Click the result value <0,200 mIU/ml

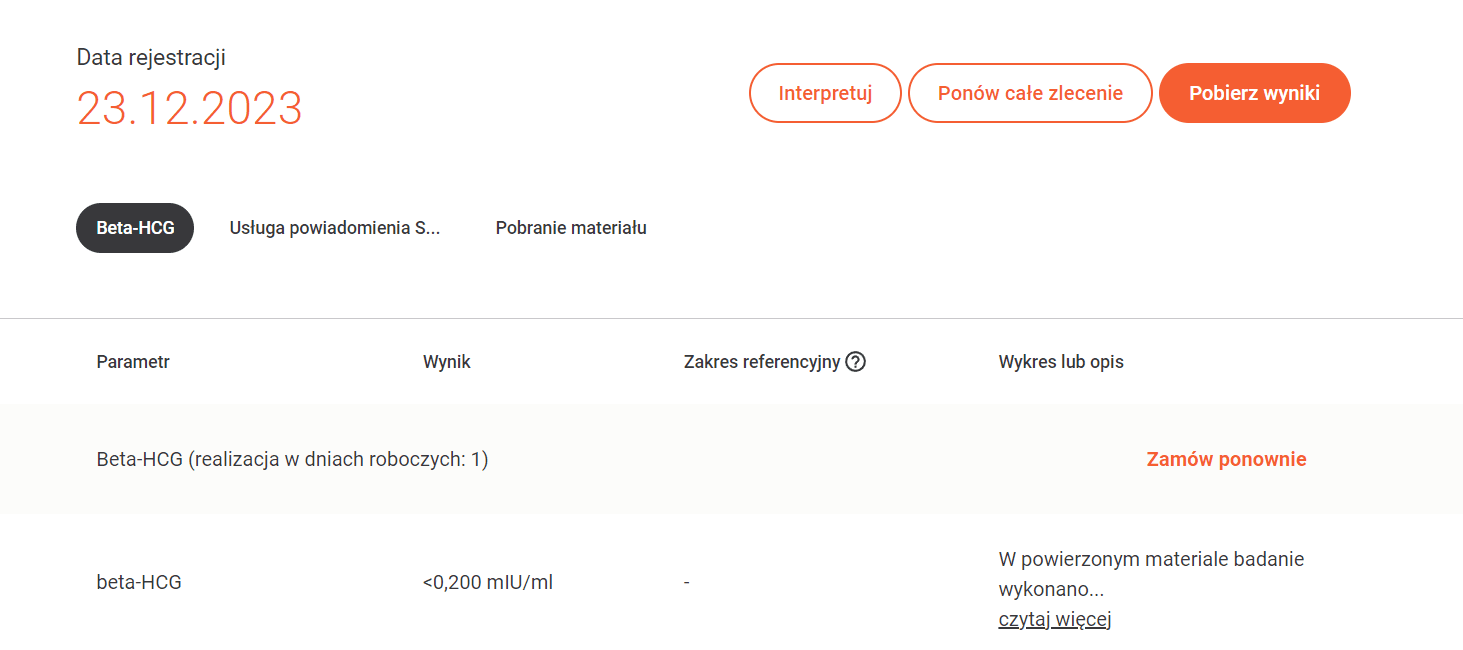488,582
